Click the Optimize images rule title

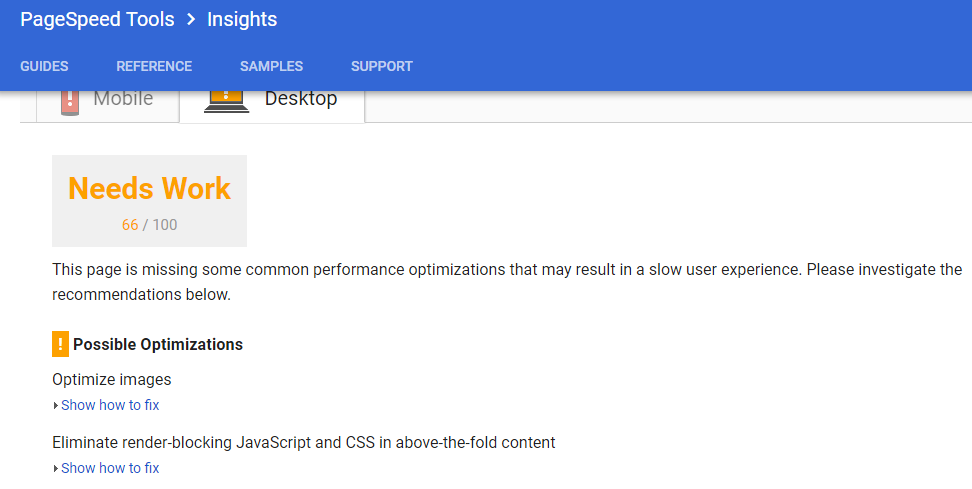pyautogui.click(x=112, y=379)
